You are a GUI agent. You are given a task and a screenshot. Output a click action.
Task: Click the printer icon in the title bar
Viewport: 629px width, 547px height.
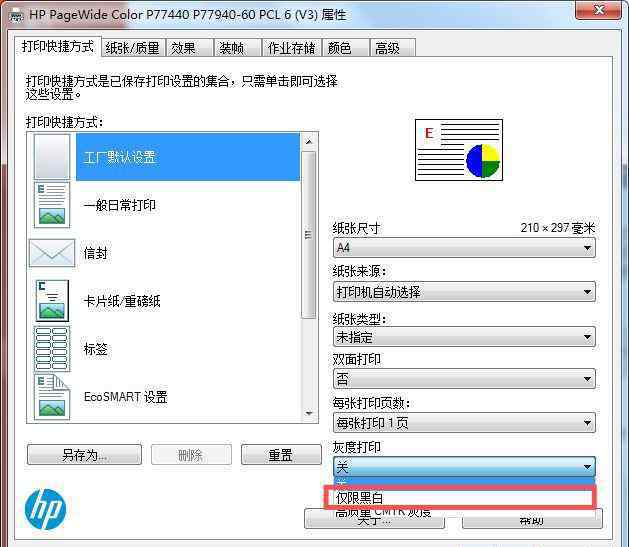[x=16, y=16]
